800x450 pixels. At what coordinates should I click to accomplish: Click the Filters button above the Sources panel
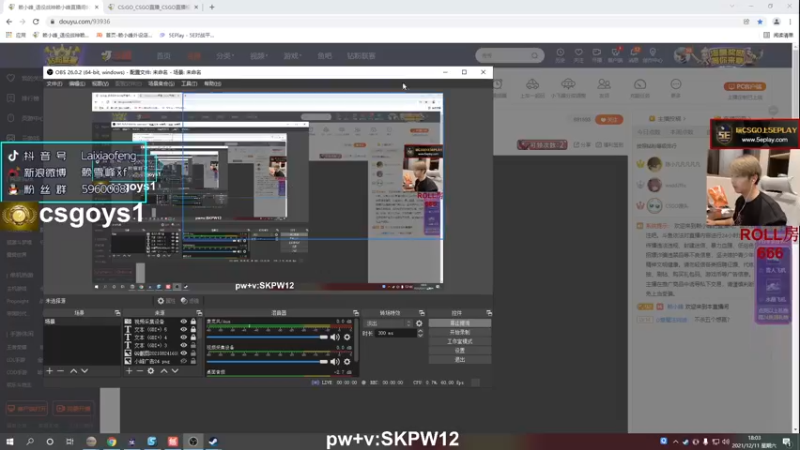(x=190, y=301)
